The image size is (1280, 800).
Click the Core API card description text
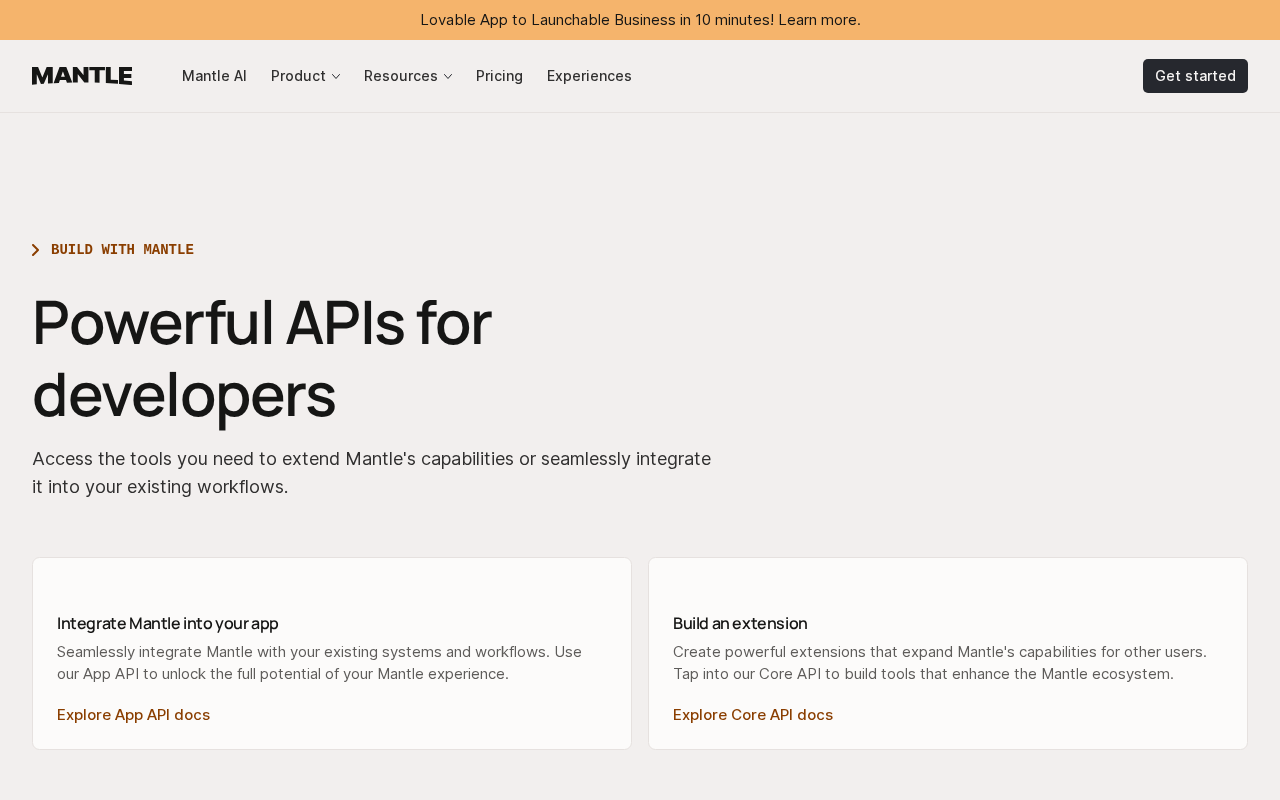click(x=939, y=663)
